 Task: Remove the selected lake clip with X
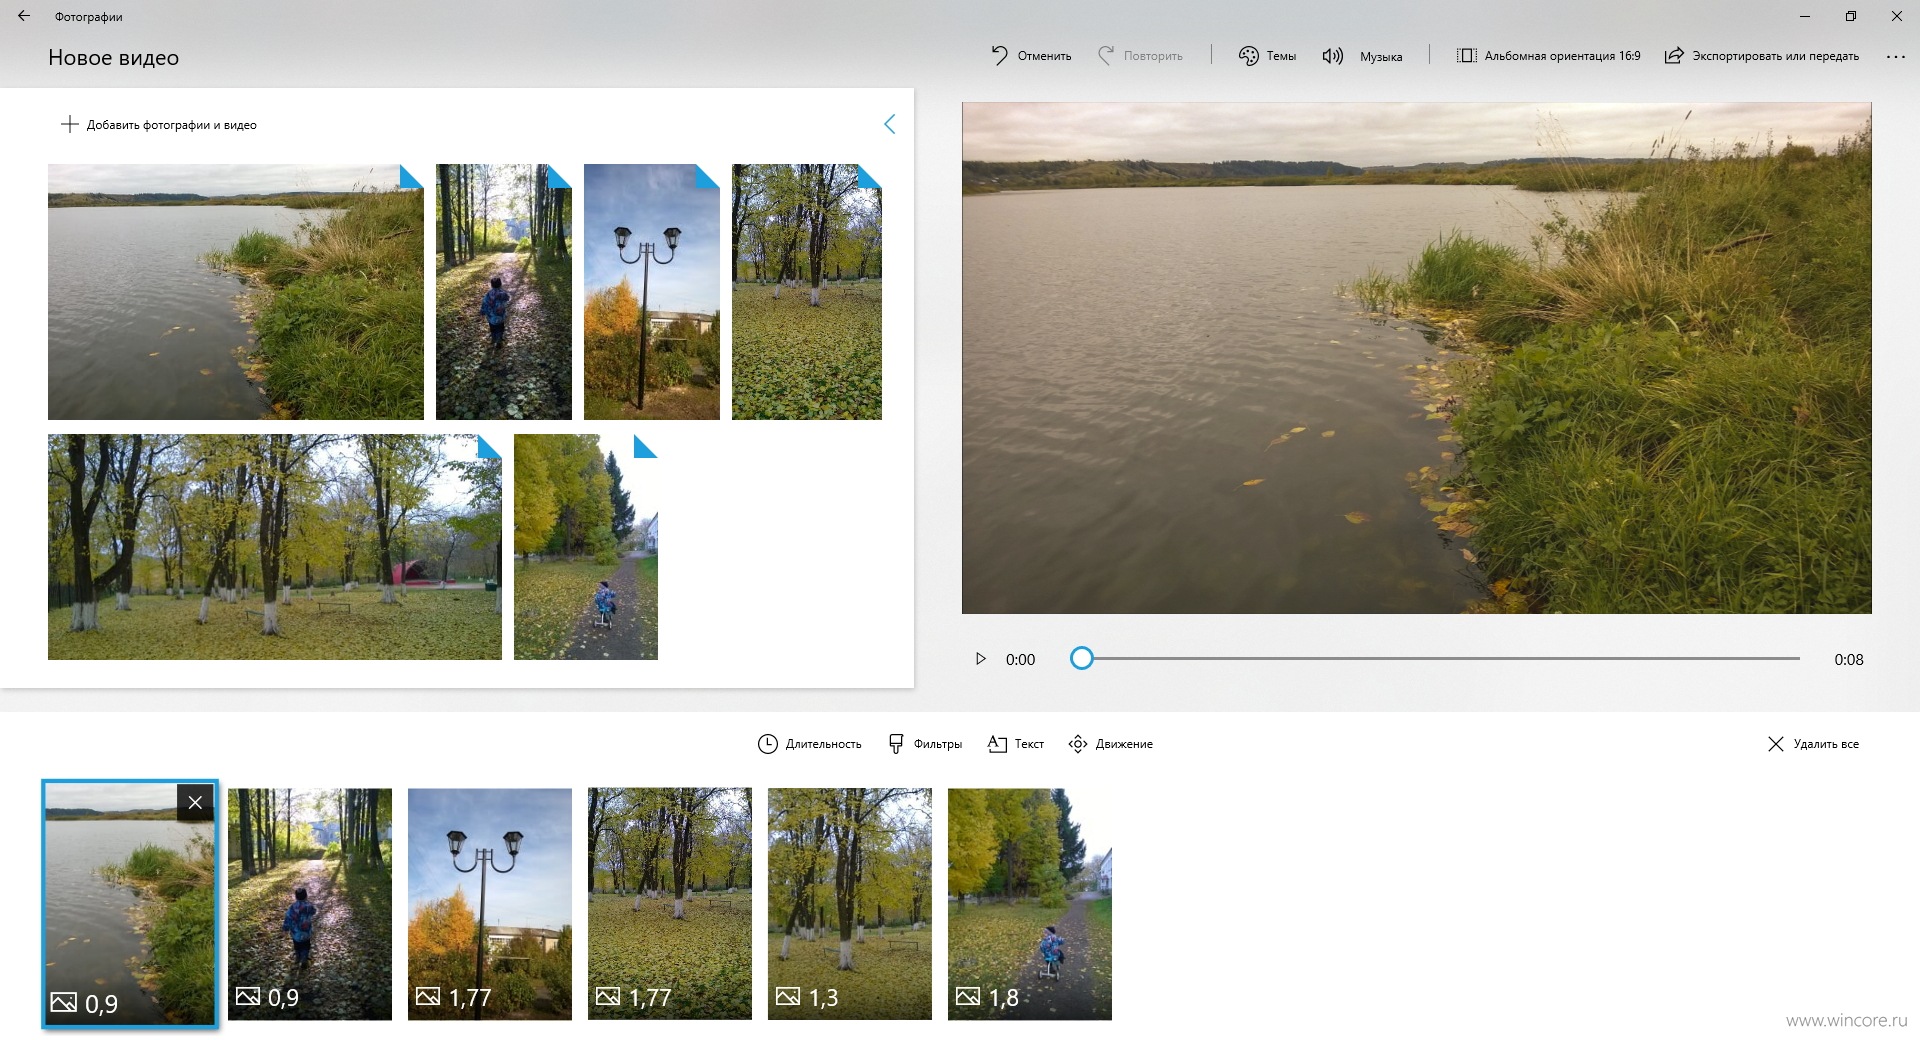click(195, 802)
